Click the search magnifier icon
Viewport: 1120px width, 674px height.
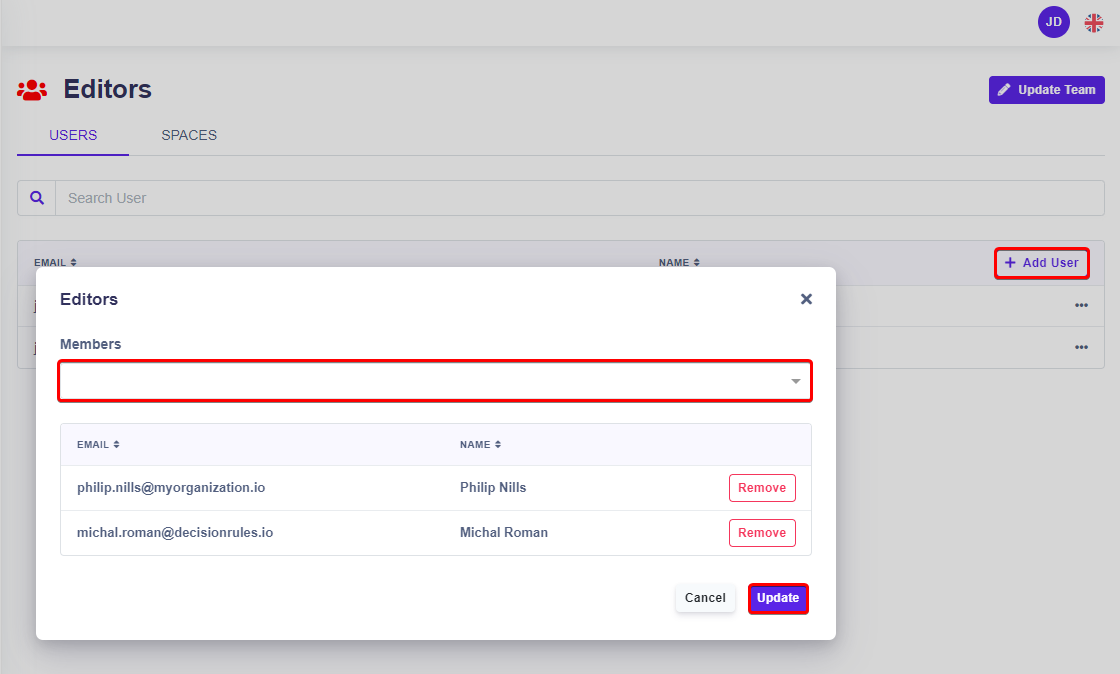click(37, 198)
